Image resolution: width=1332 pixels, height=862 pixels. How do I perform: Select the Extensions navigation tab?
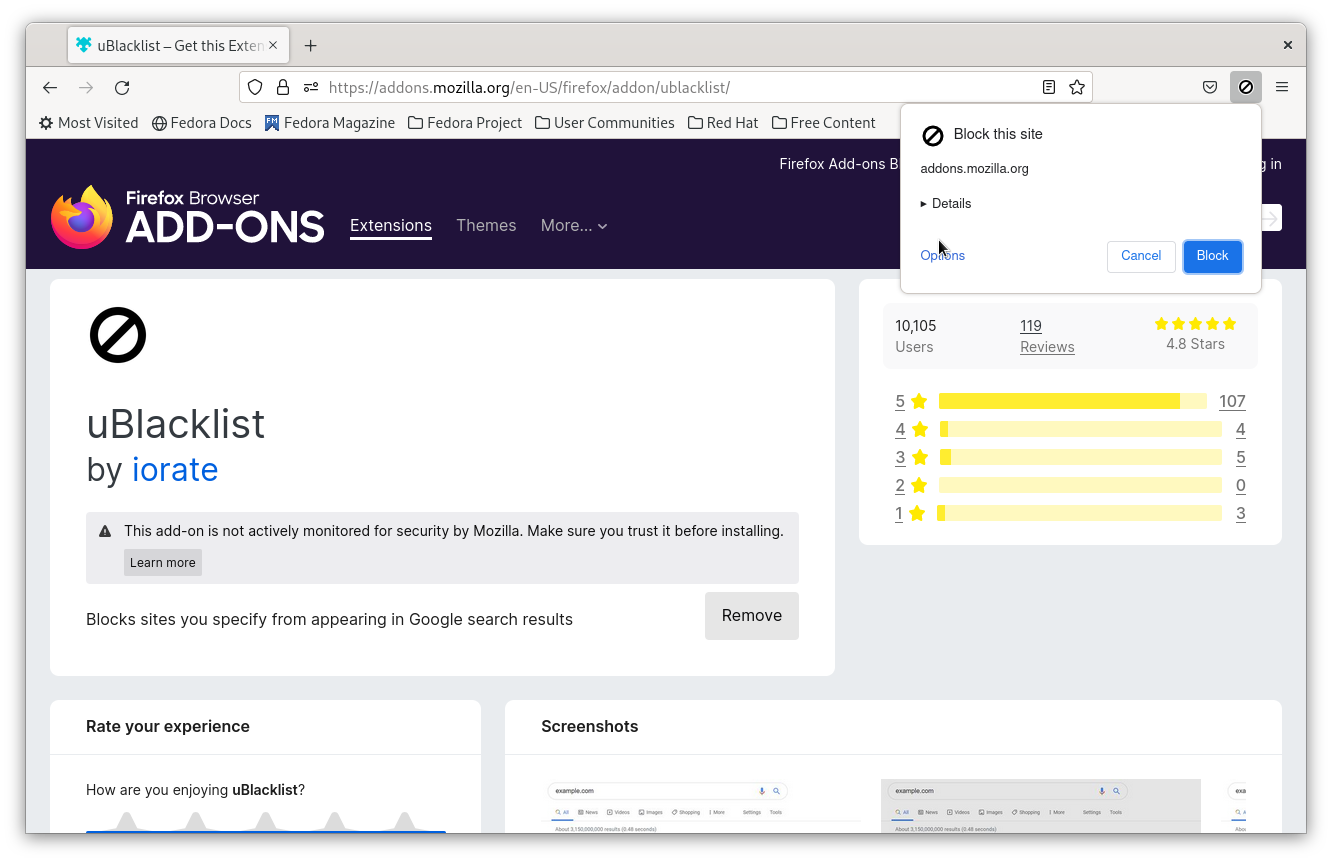[x=391, y=226]
